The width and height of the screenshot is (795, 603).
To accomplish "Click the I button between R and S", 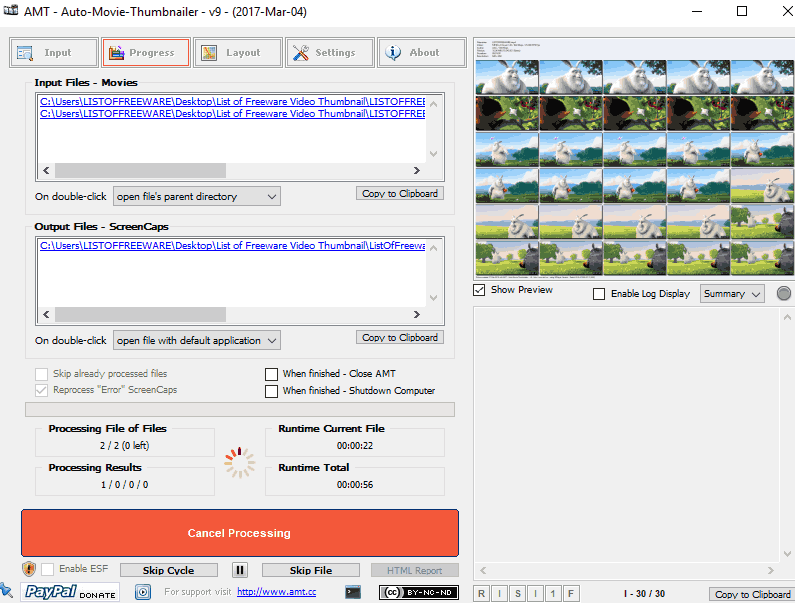I will click(x=499, y=593).
